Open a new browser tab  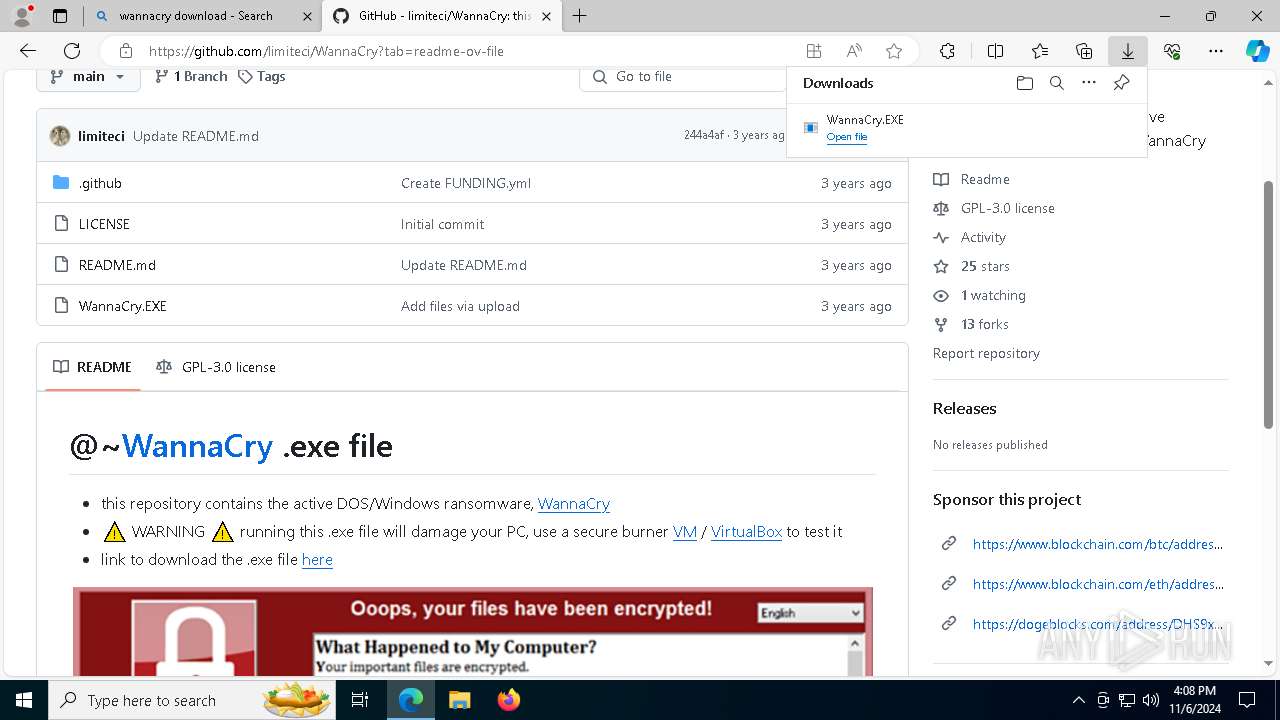[579, 16]
